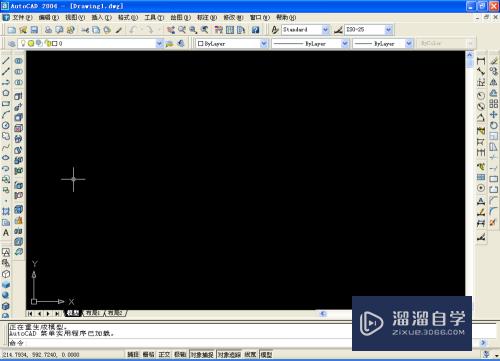Click the Zoom realtime magnifier icon

tap(182, 30)
